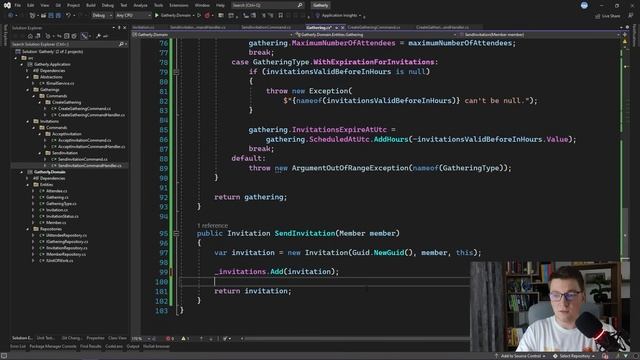Navigate to previous issue up arrow
This screenshot has height=360, width=640.
coord(201,338)
